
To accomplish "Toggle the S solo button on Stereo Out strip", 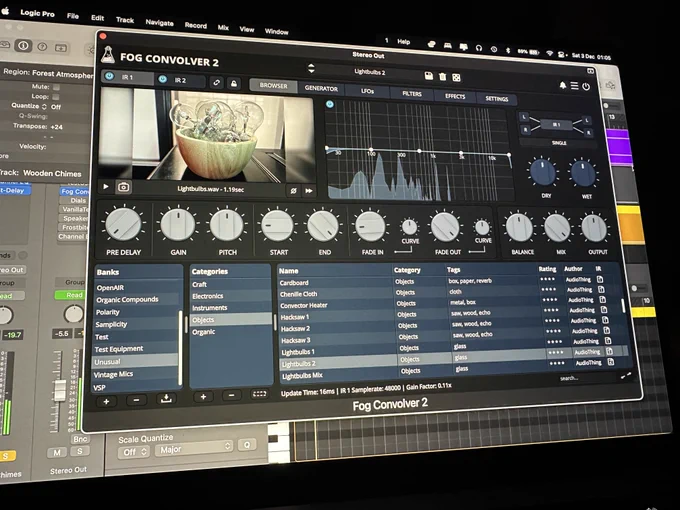I will pos(80,451).
